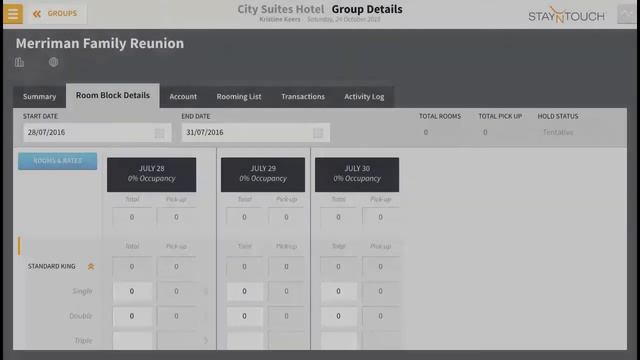Edit the End Date field

pyautogui.click(x=256, y=133)
